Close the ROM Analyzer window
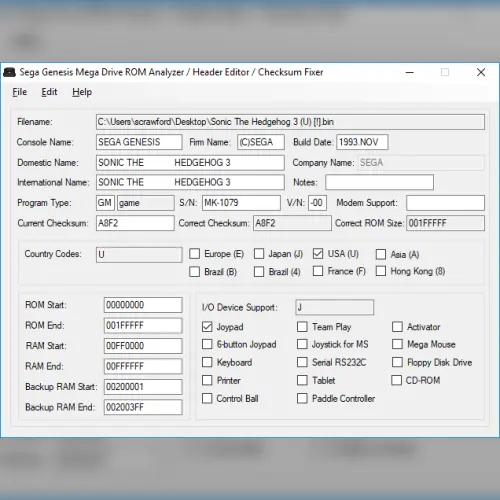 pyautogui.click(x=481, y=72)
